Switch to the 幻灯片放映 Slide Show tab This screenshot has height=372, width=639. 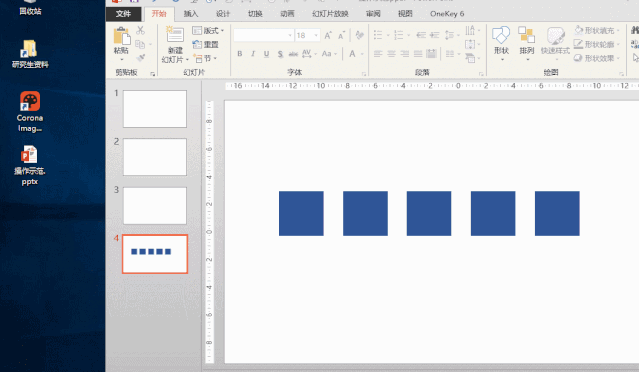(x=330, y=13)
